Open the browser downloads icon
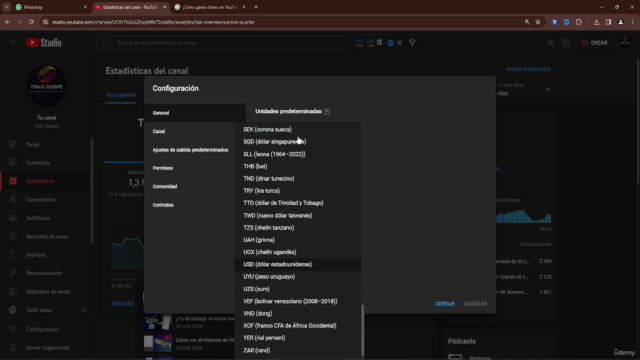This screenshot has height=360, width=640. pos(596,22)
